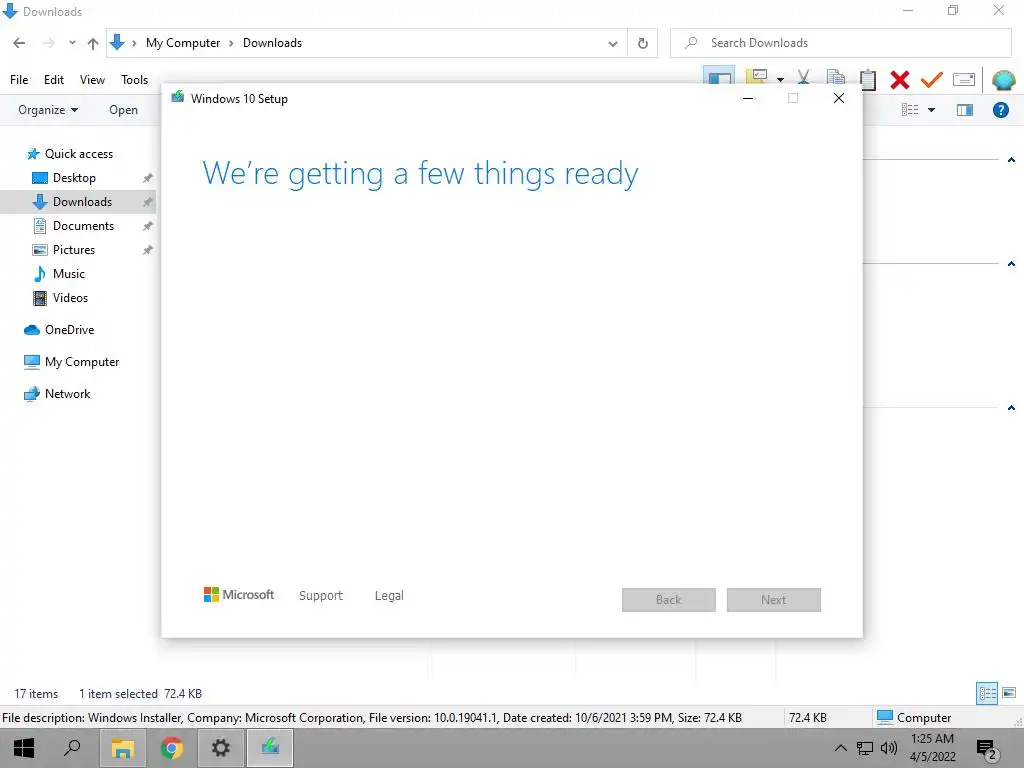Expand the address bar history dropdown
The image size is (1024, 768).
point(613,44)
